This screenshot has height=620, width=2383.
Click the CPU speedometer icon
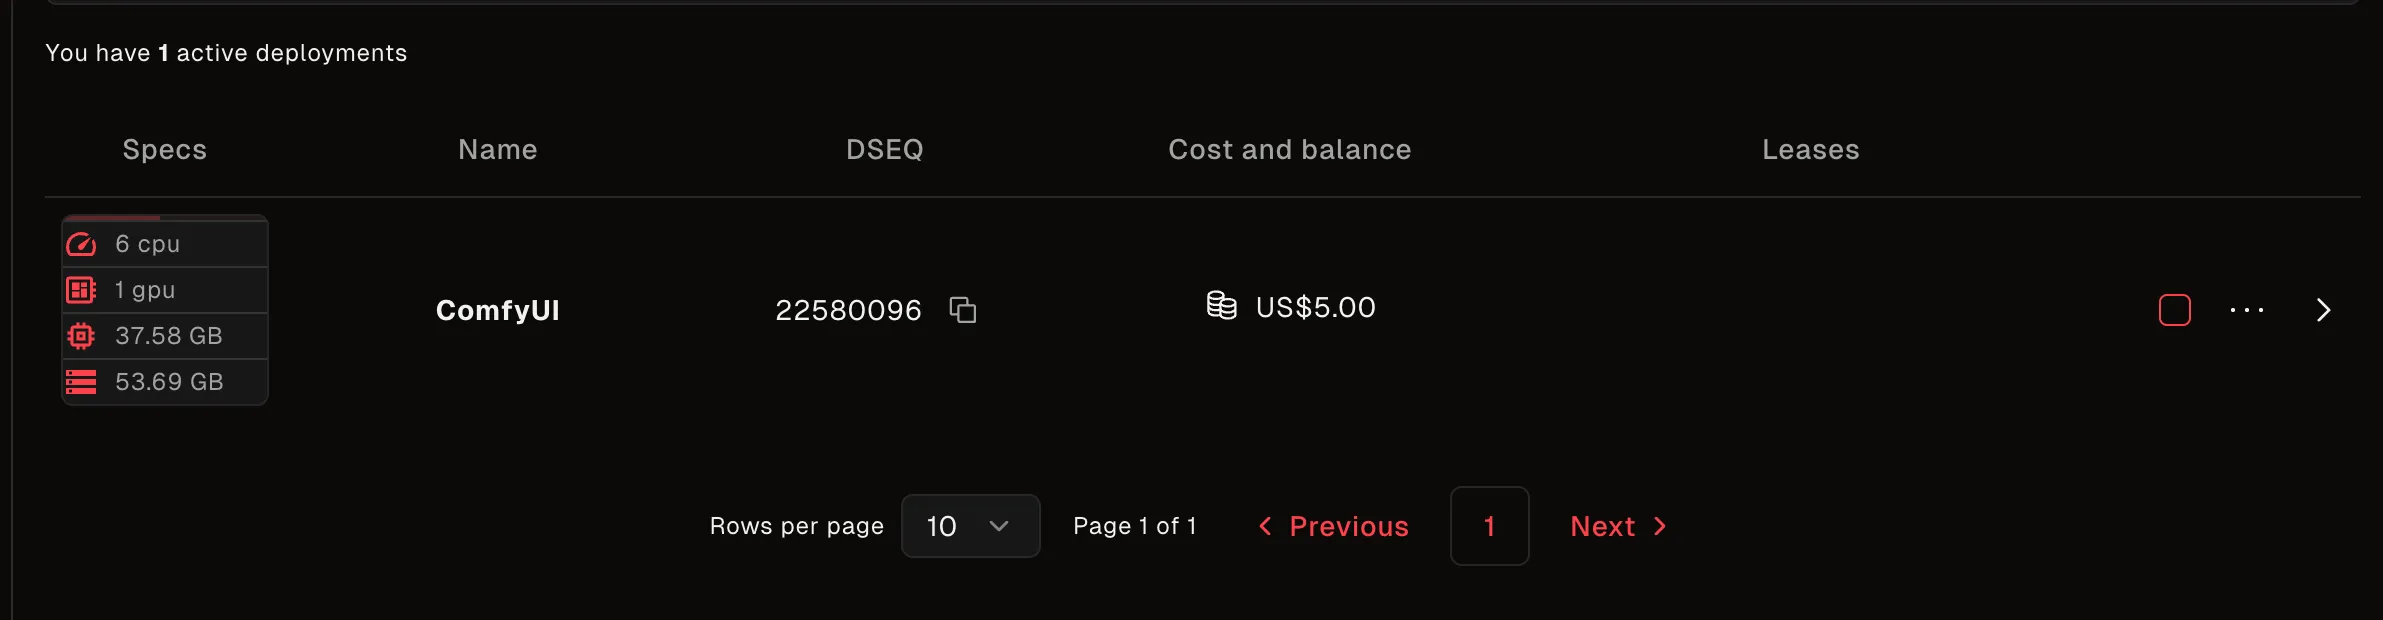tap(81, 244)
